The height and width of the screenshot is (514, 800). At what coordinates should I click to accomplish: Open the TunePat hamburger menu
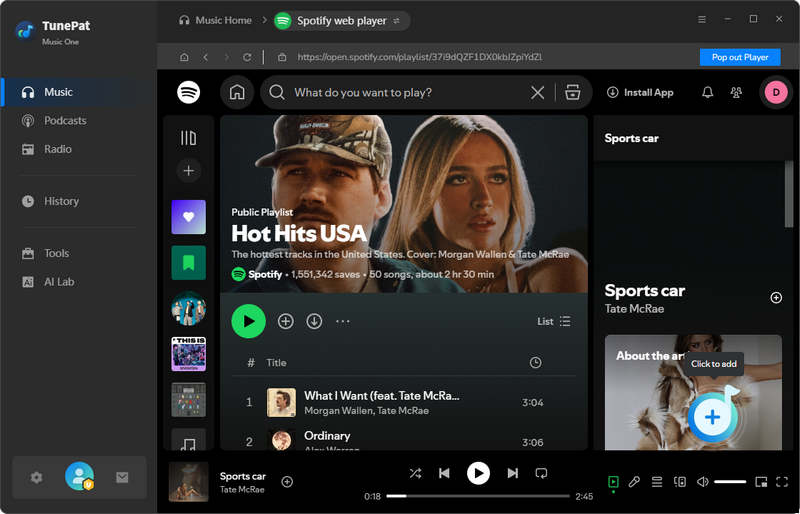point(702,19)
